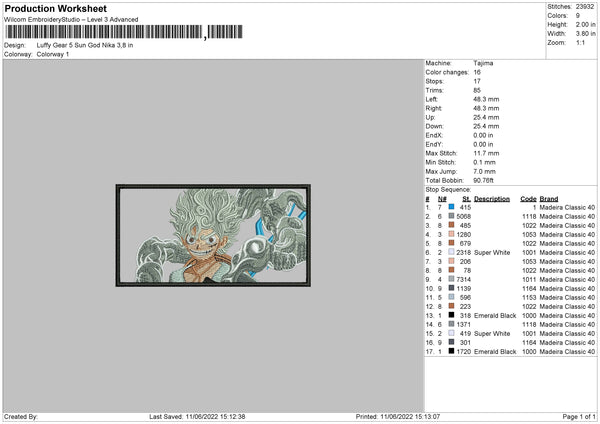Click the Stitches count 23932
This screenshot has height=424, width=600.
[x=585, y=7]
